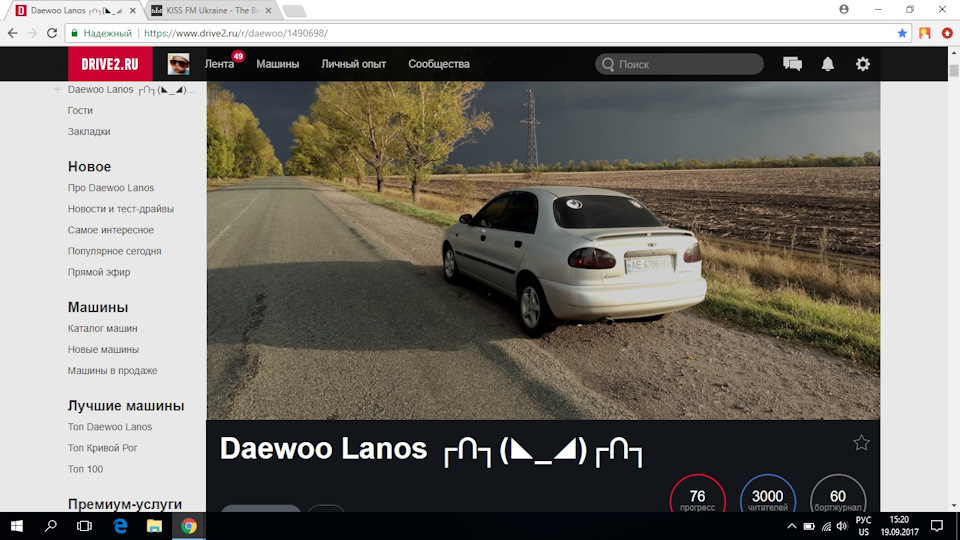The height and width of the screenshot is (540, 960).
Task: Open Про Daewoo Lanos link
Action: tap(111, 187)
